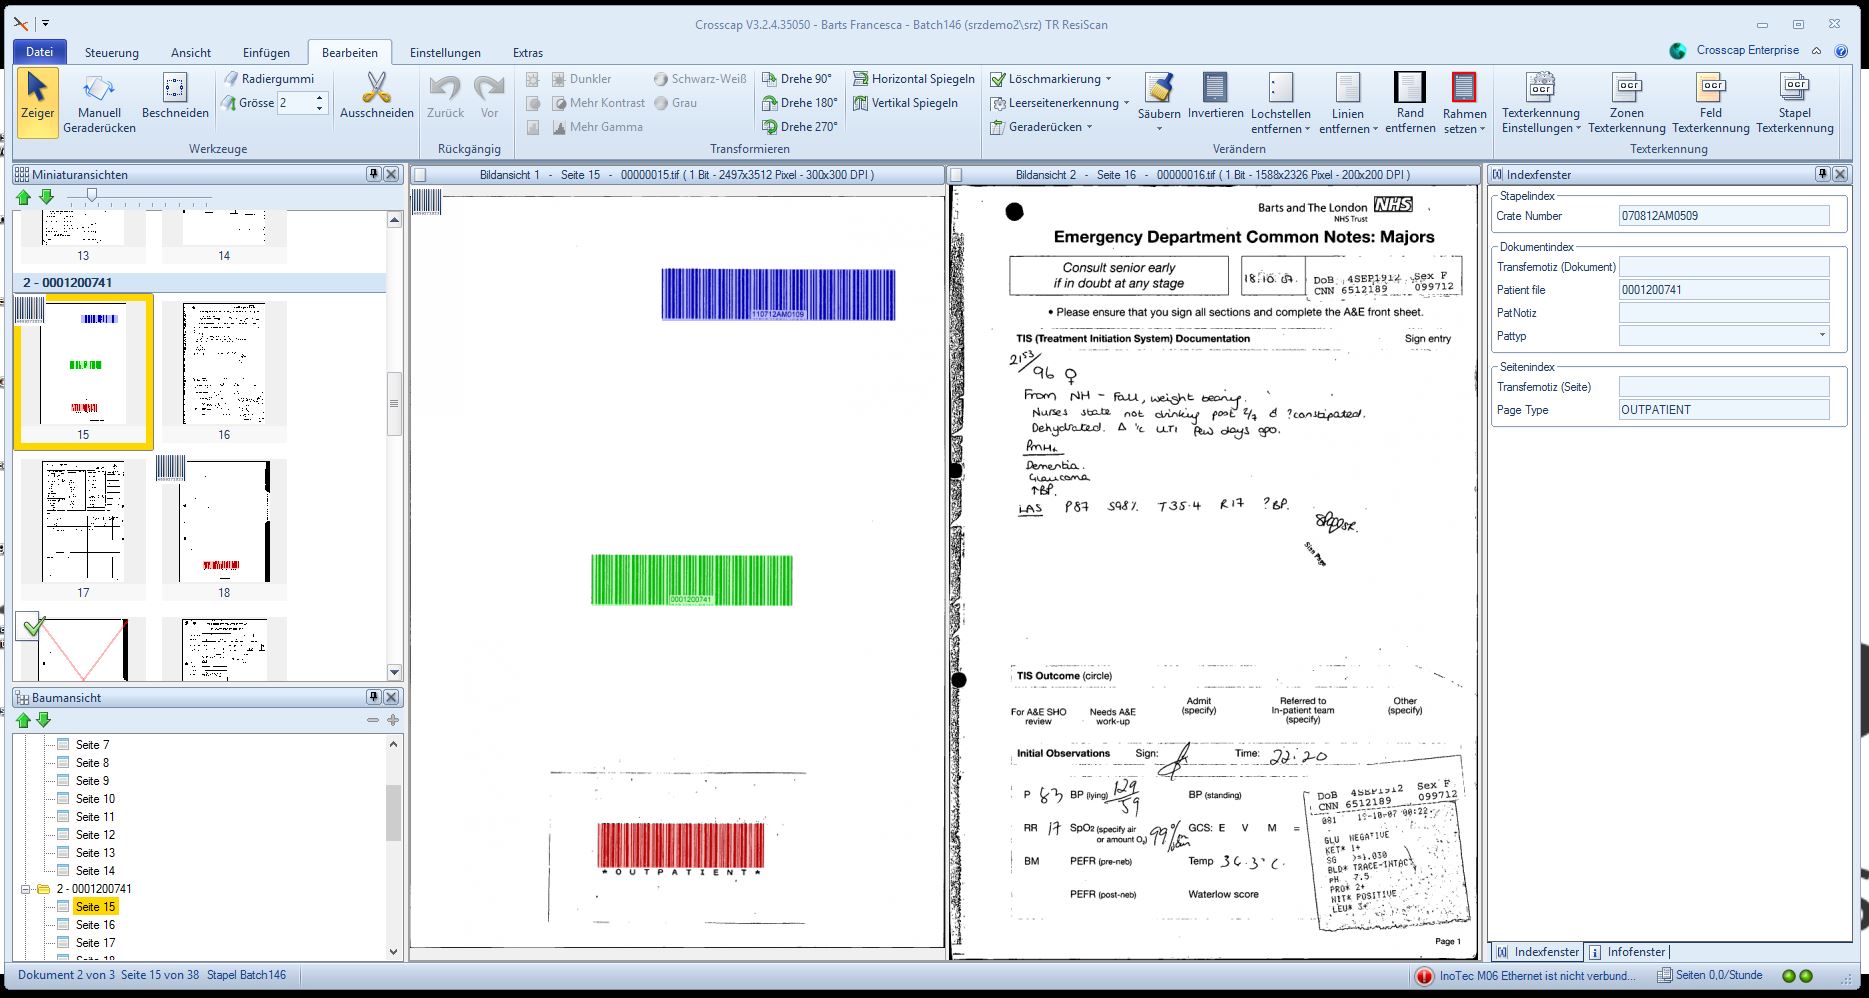Viewport: 1869px width, 998px height.
Task: Rotate image with Drehe 270°
Action: pyautogui.click(x=799, y=126)
